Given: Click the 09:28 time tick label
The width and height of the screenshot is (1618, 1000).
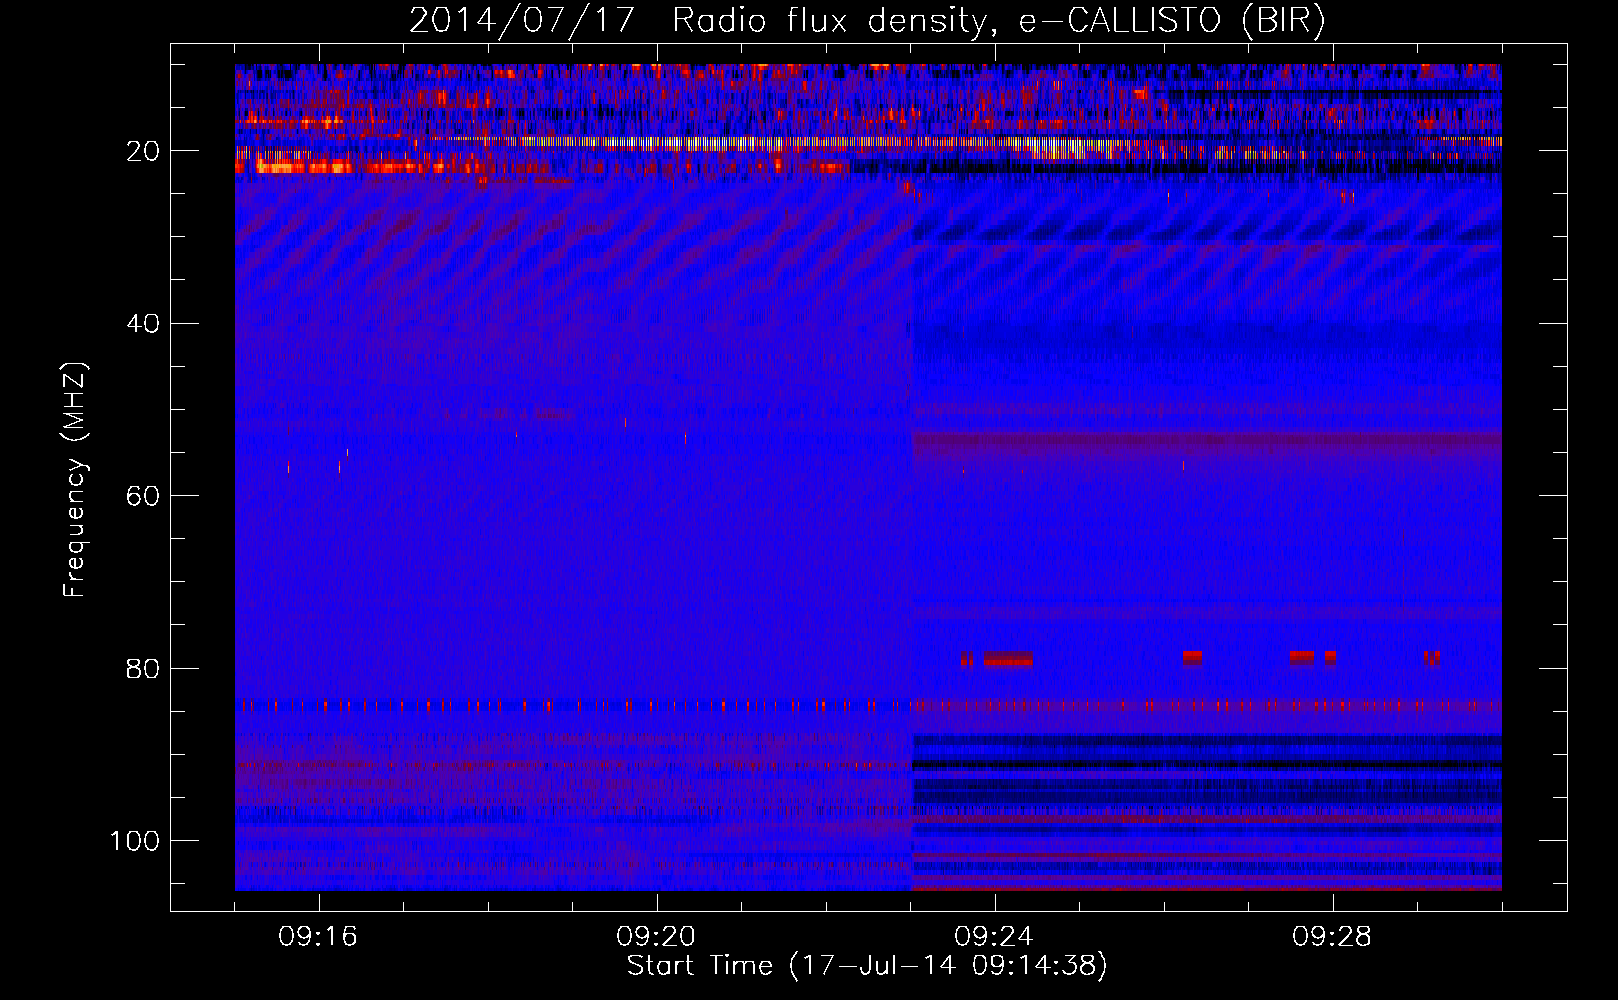Looking at the screenshot, I should click(x=1332, y=937).
